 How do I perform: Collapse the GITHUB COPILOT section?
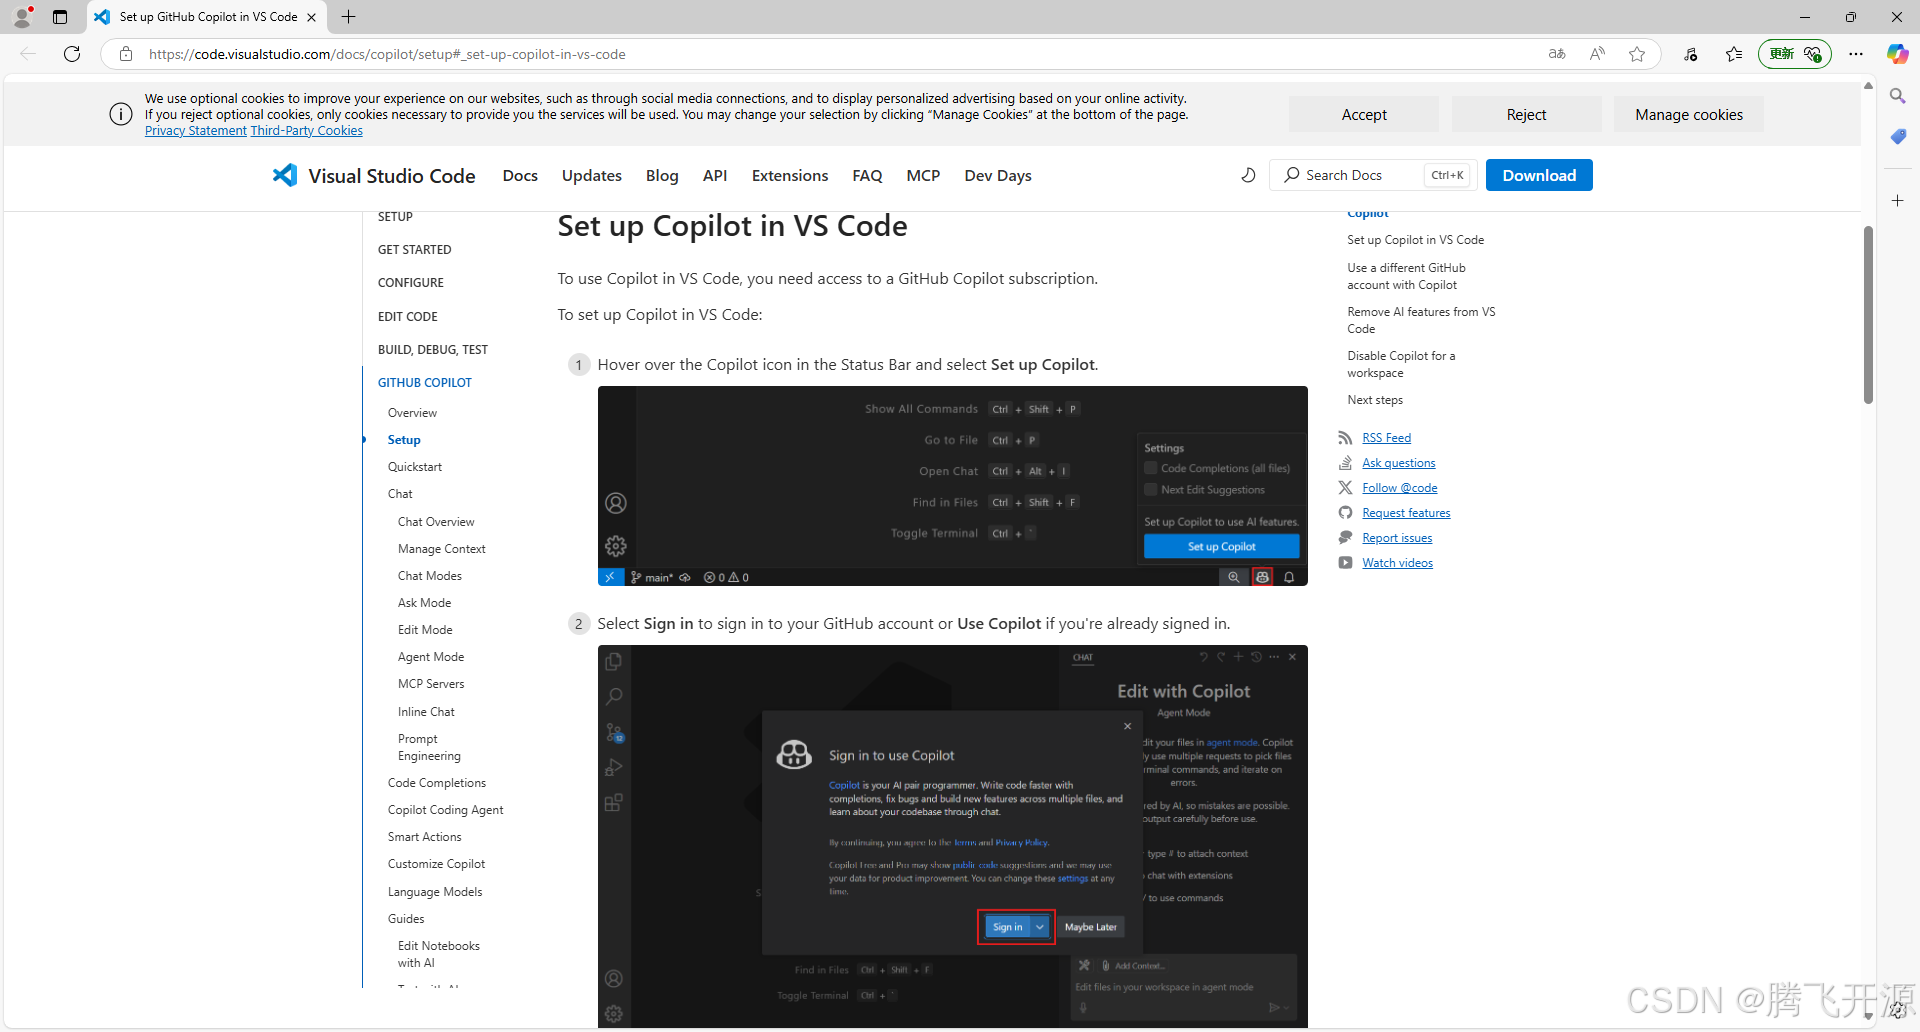tap(425, 383)
